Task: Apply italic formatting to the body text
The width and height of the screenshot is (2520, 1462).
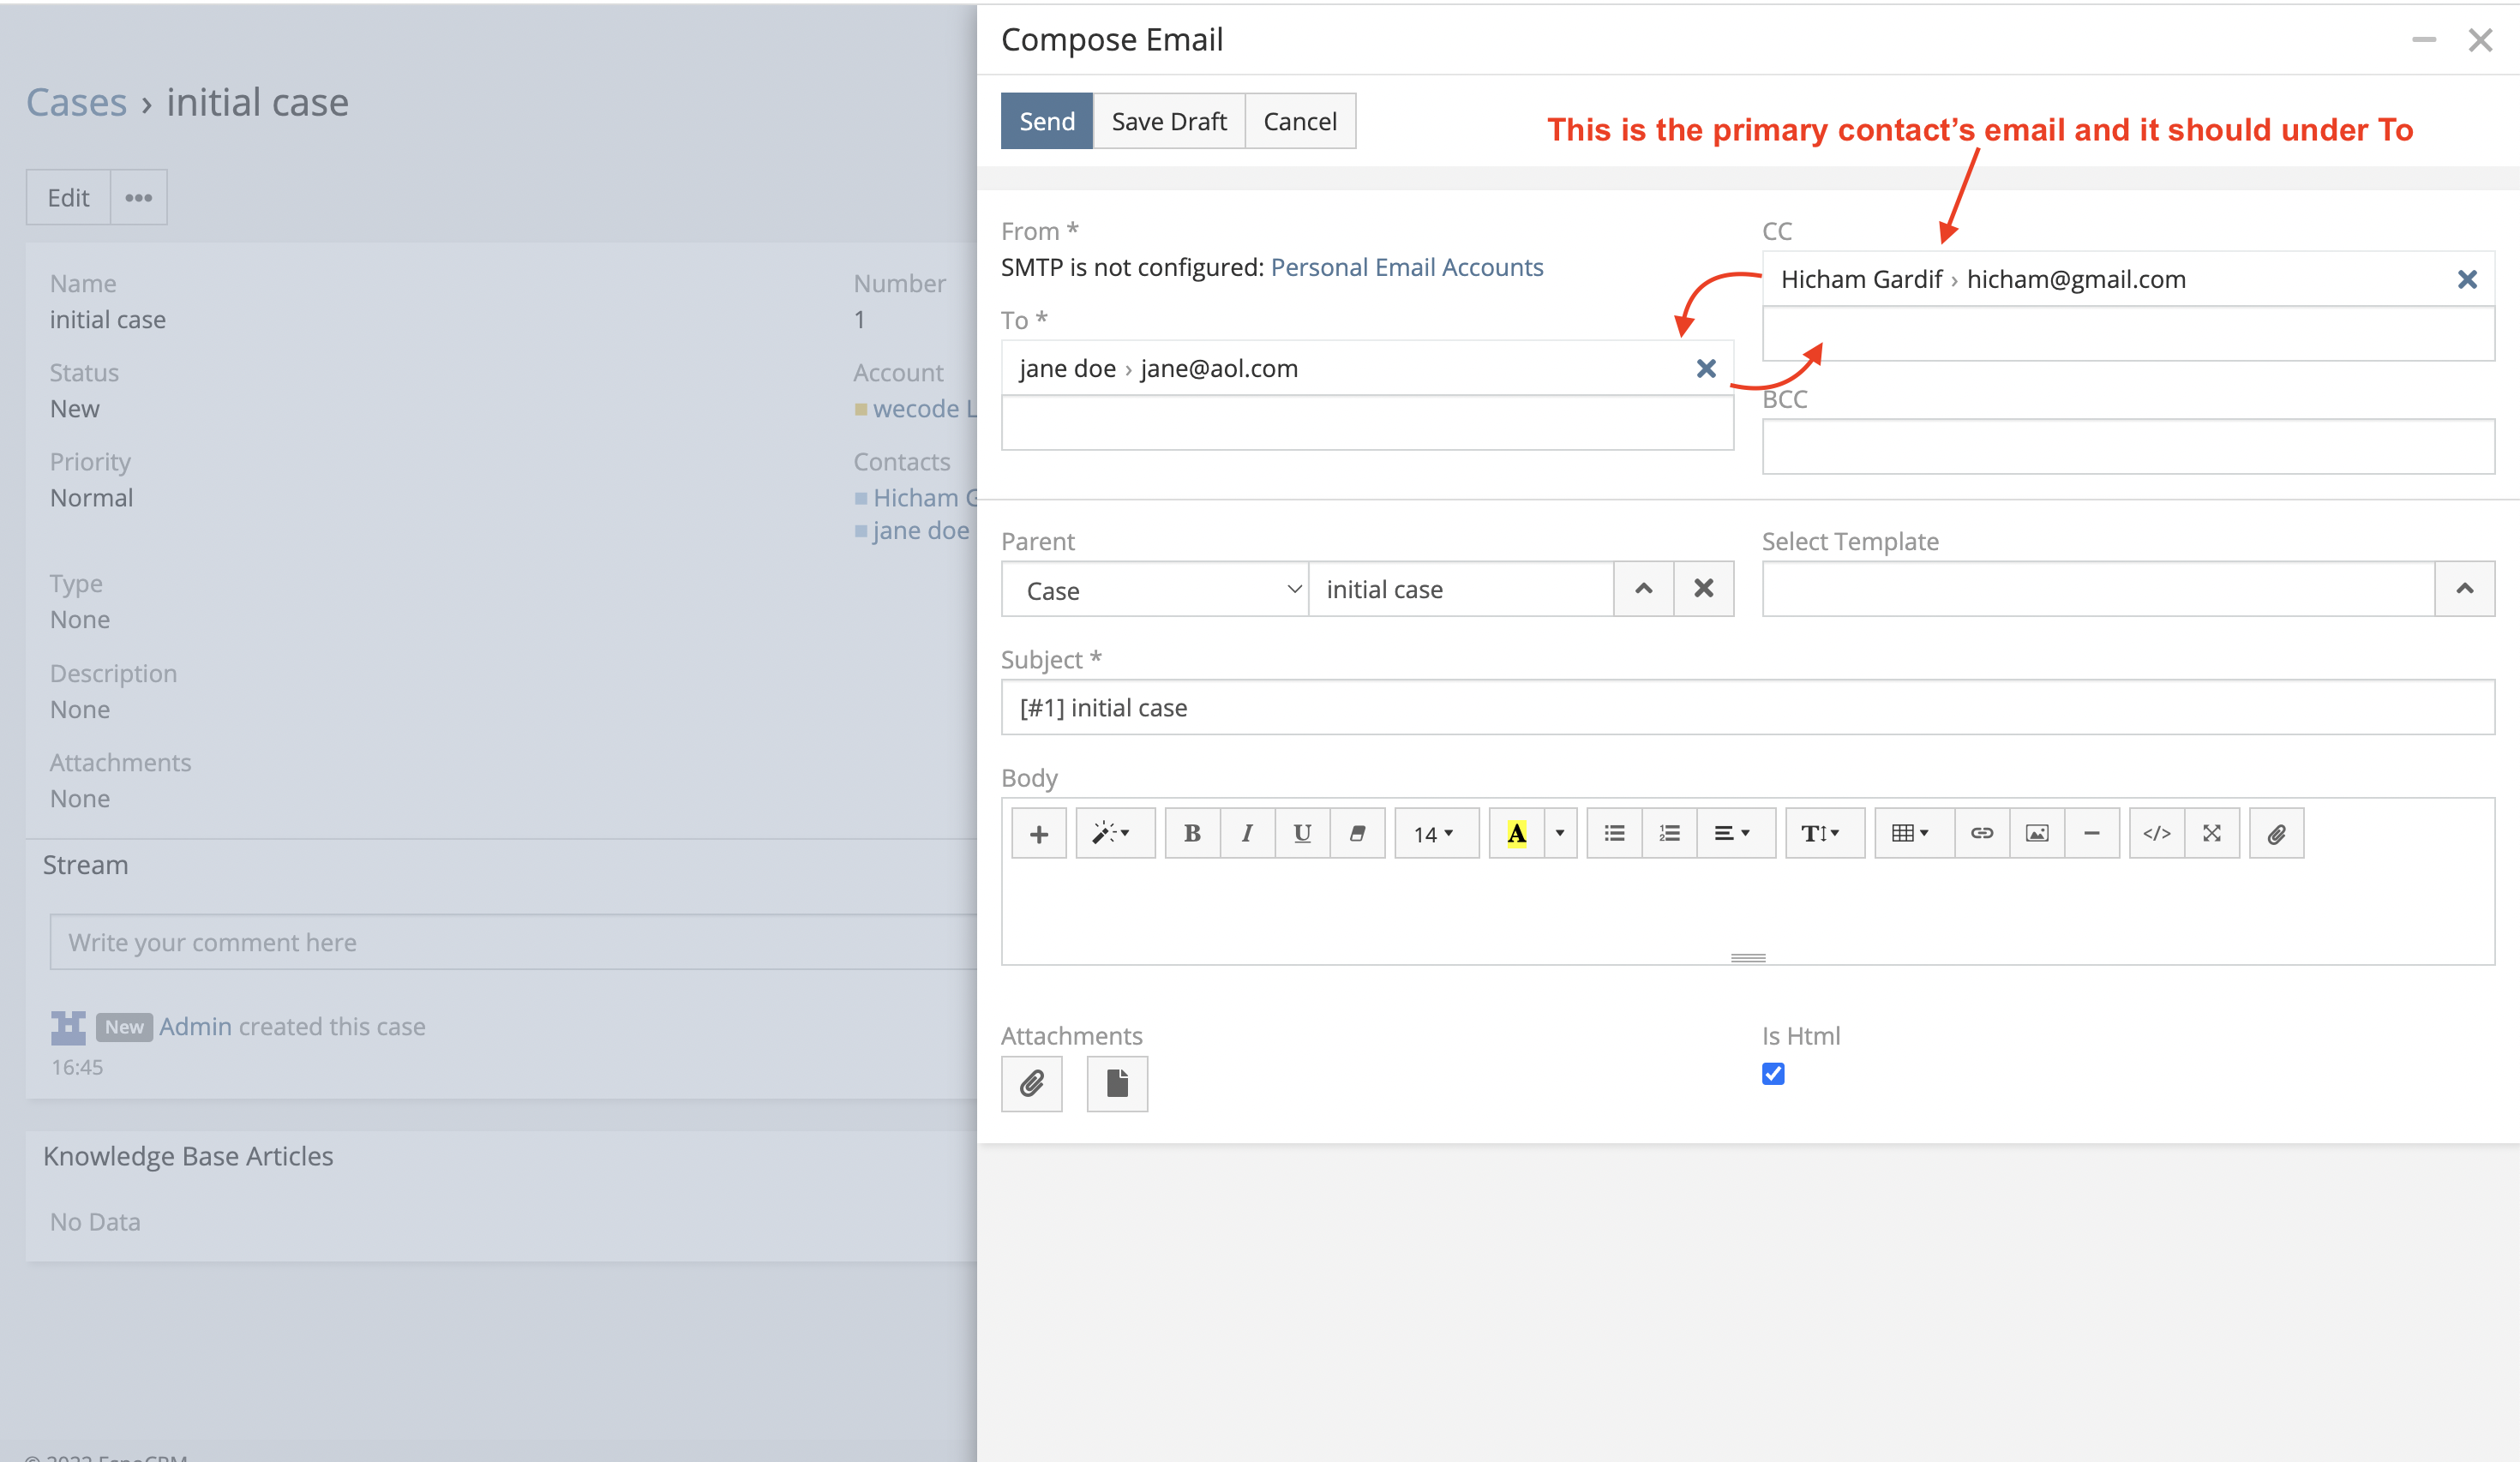Action: point(1247,832)
